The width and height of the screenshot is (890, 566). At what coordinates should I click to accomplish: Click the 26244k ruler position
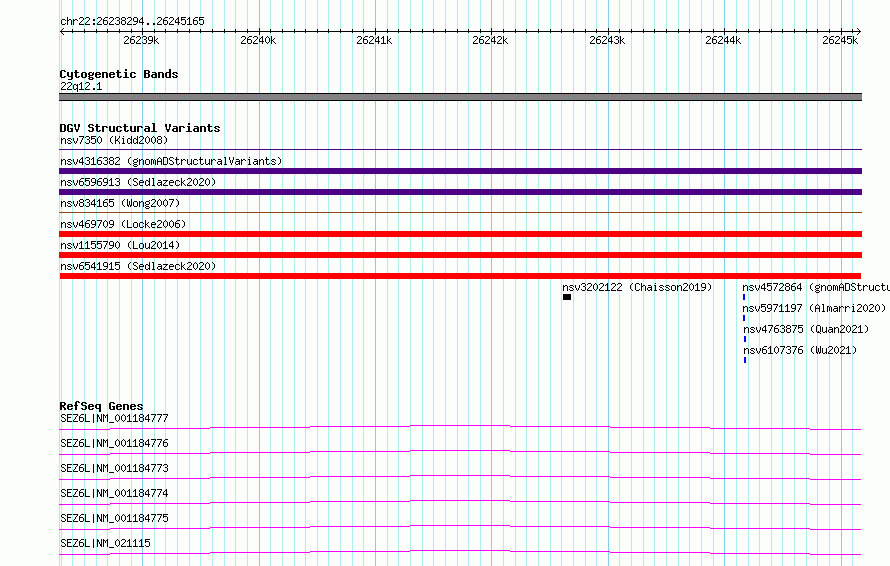pyautogui.click(x=723, y=40)
